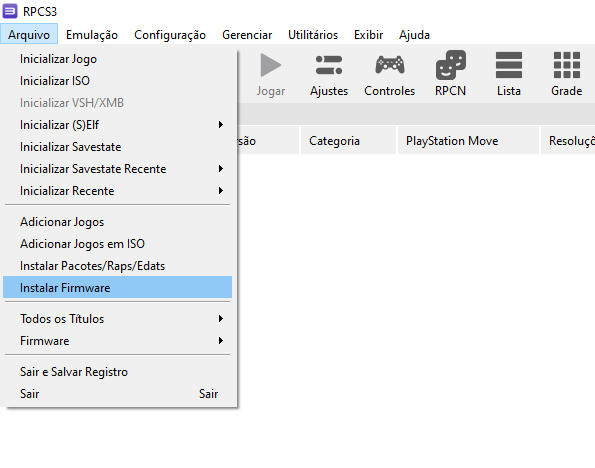Open the Emulação menu
This screenshot has height=468, width=595.
pyautogui.click(x=92, y=35)
